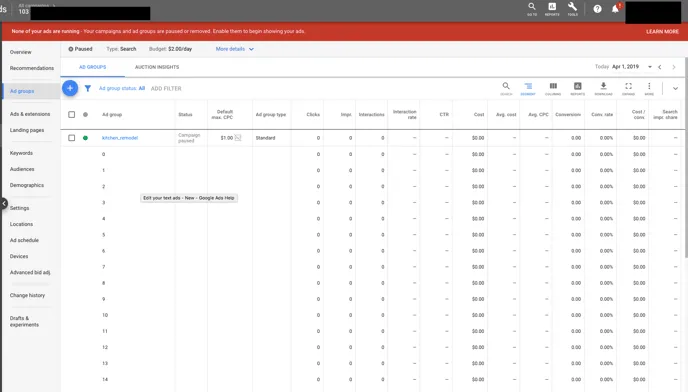Open Ad schedule in the sidebar
The image size is (688, 392).
(24, 240)
